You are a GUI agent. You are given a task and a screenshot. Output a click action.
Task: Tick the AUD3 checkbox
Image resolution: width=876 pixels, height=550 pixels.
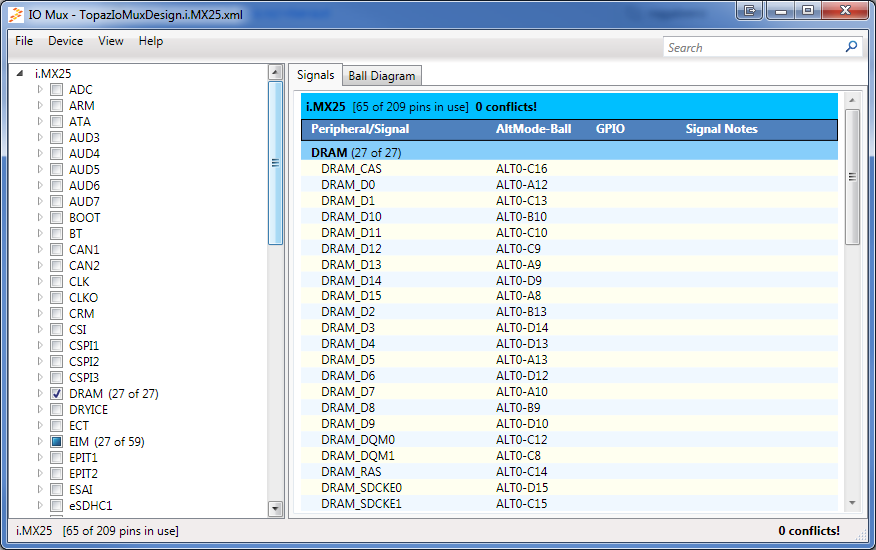56,138
